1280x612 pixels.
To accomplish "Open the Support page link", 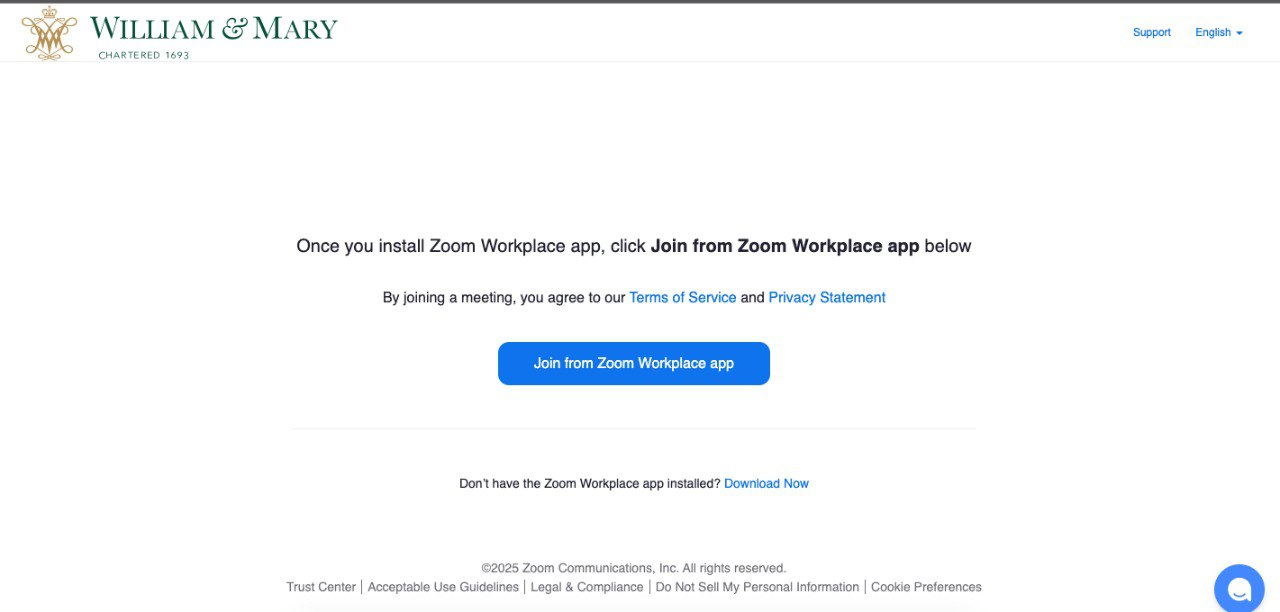I will point(1151,33).
